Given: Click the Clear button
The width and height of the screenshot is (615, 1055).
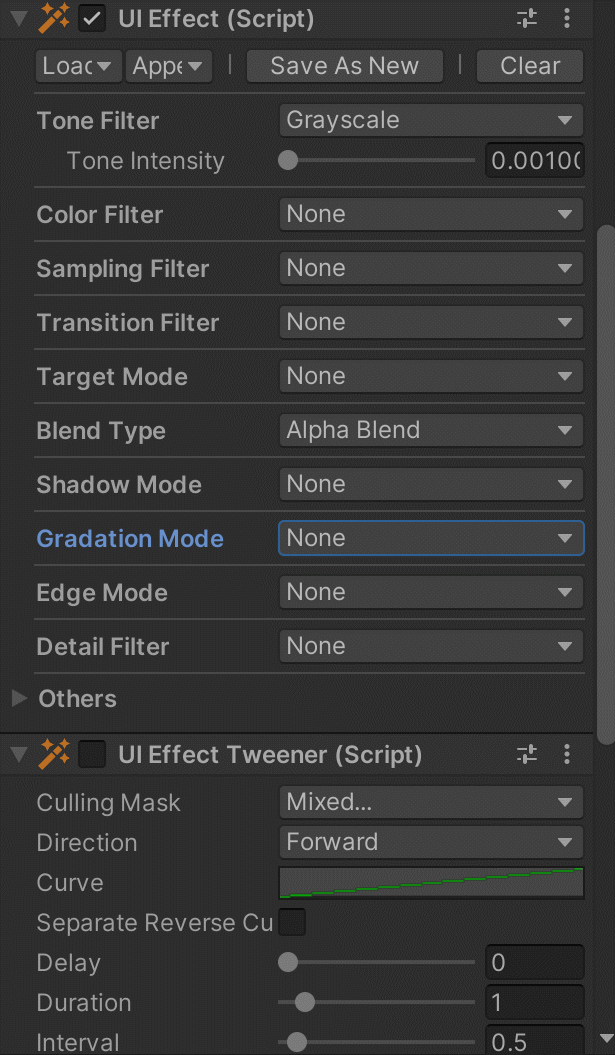Looking at the screenshot, I should coord(529,66).
